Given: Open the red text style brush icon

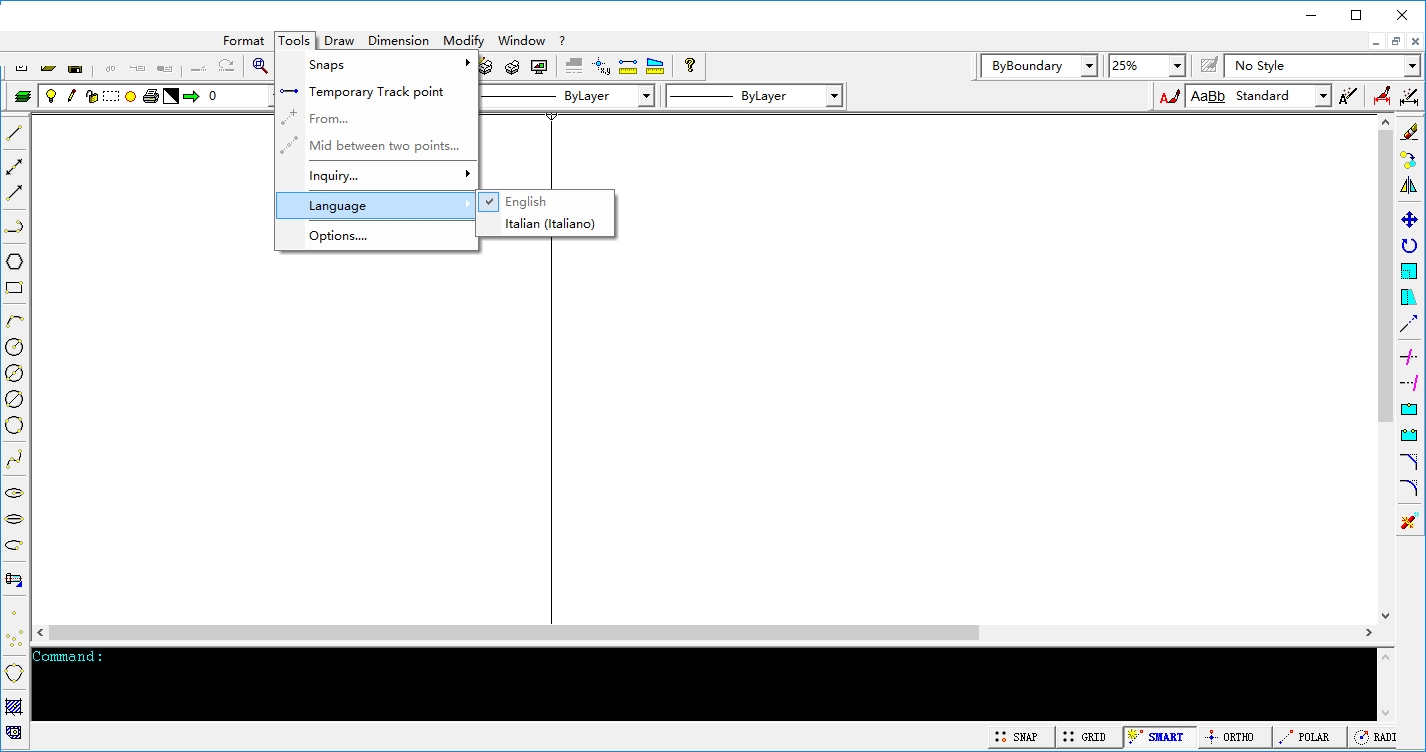Looking at the screenshot, I should coord(1168,96).
